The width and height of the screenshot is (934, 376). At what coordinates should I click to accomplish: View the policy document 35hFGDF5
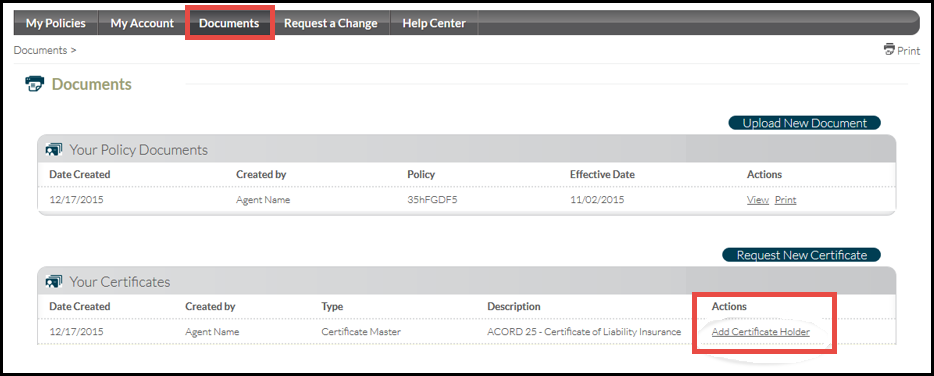pos(758,200)
